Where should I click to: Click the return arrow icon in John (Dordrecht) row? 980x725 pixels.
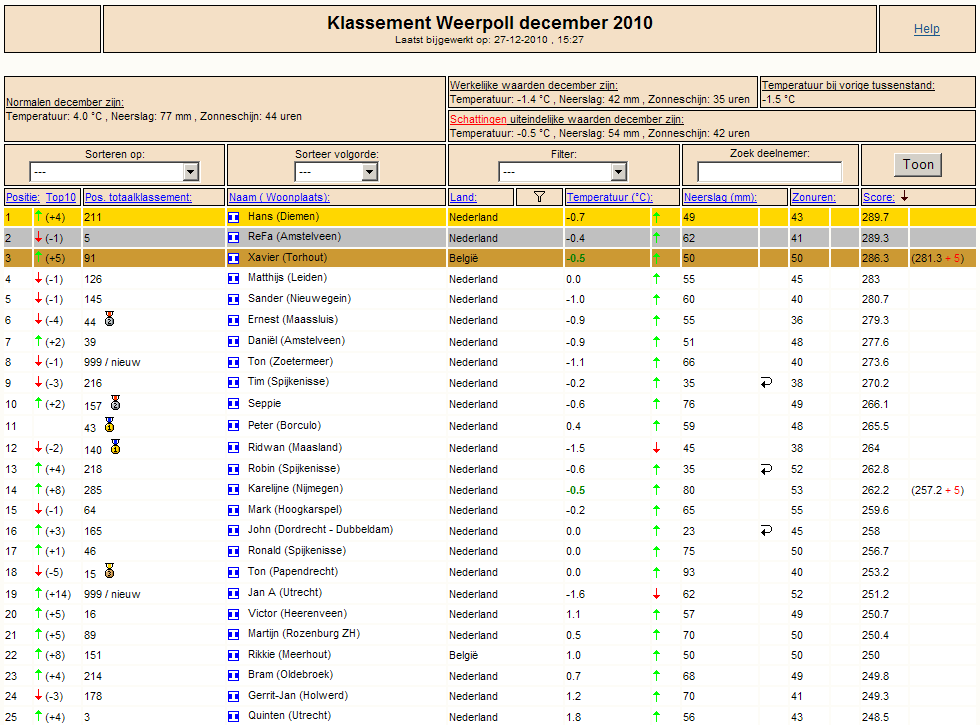[x=766, y=531]
